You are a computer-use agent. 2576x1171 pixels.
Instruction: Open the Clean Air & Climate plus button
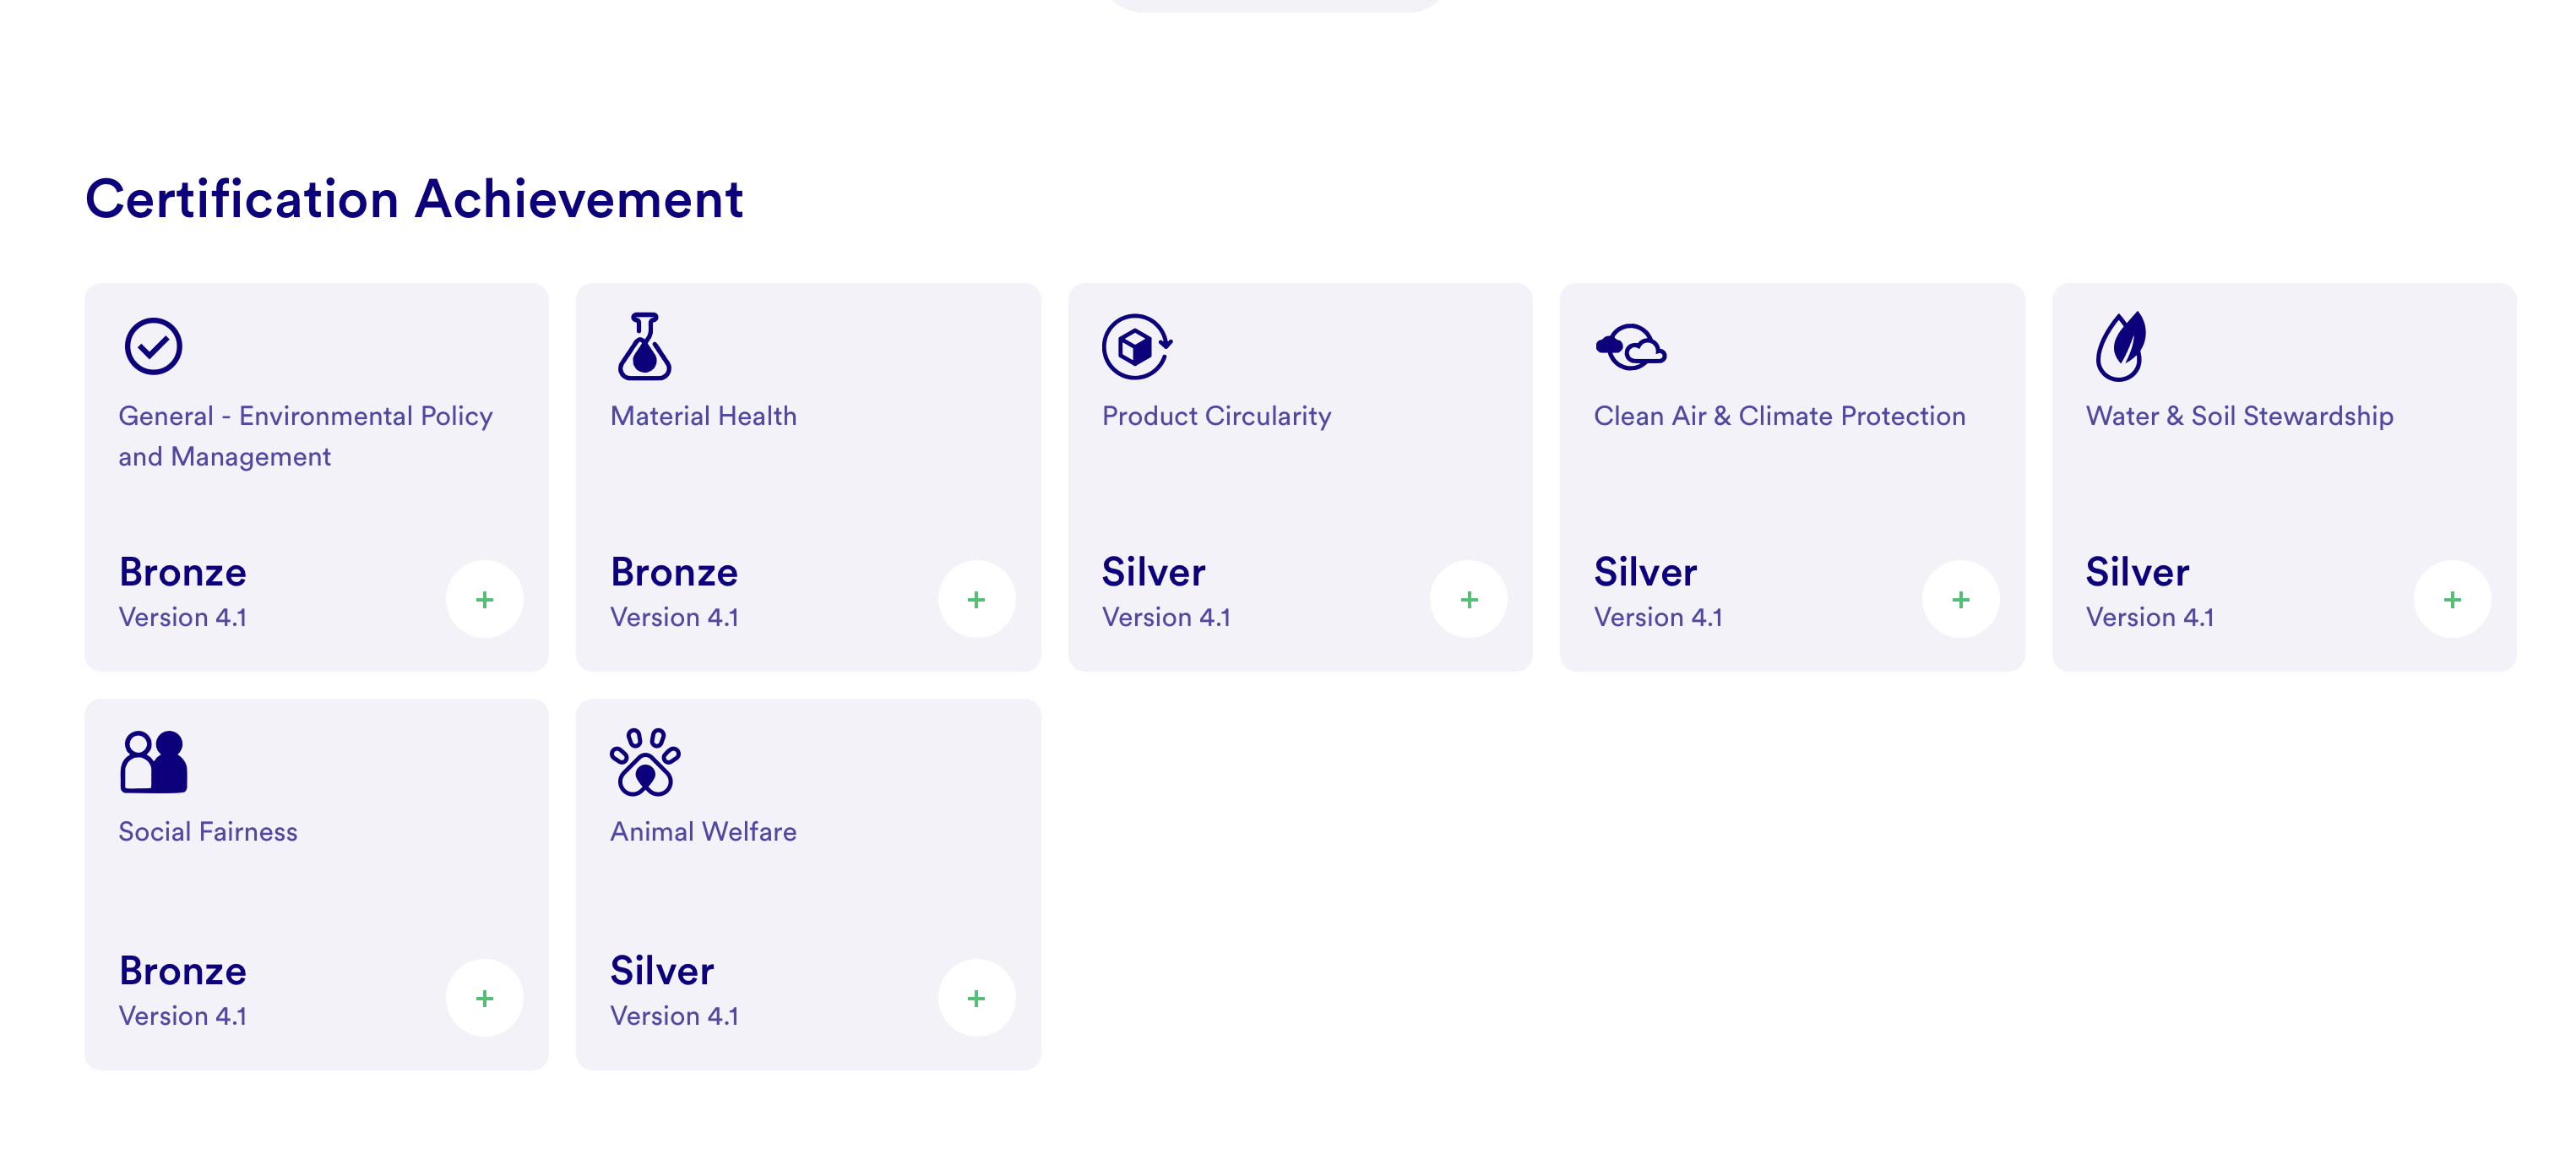tap(1960, 599)
